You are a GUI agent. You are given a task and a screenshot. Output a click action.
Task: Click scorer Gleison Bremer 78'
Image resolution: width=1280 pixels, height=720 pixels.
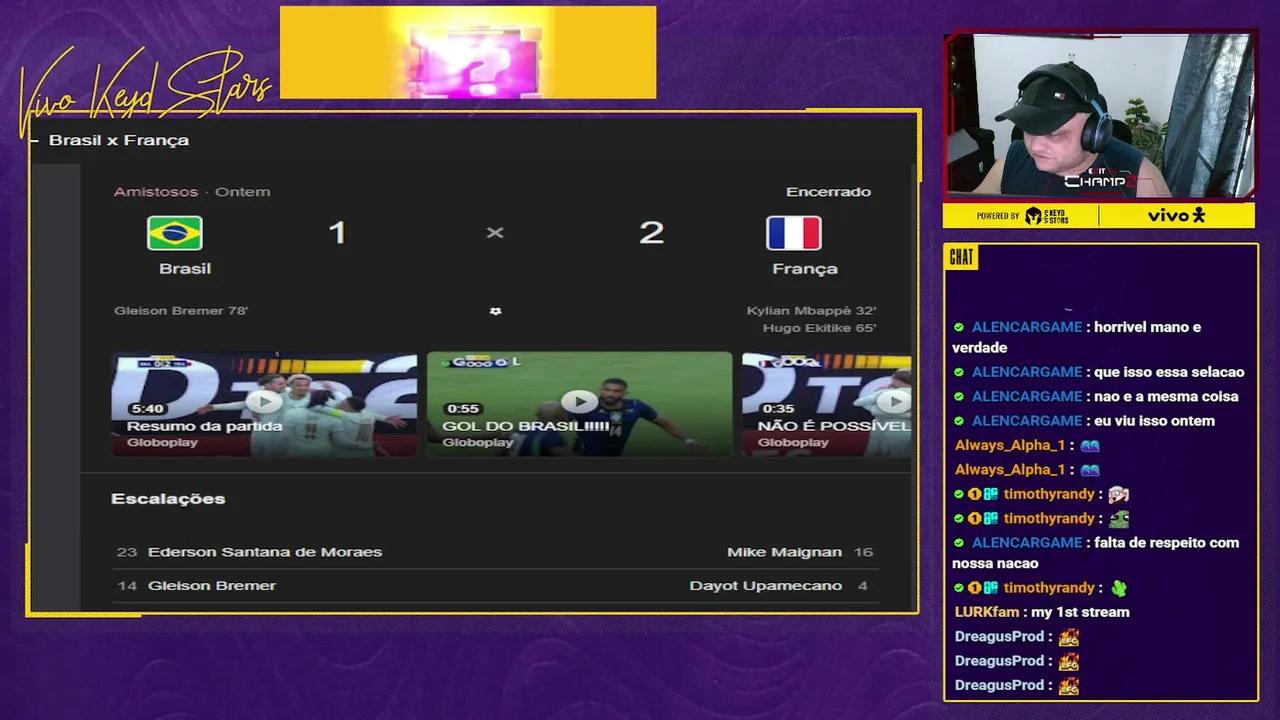(181, 310)
